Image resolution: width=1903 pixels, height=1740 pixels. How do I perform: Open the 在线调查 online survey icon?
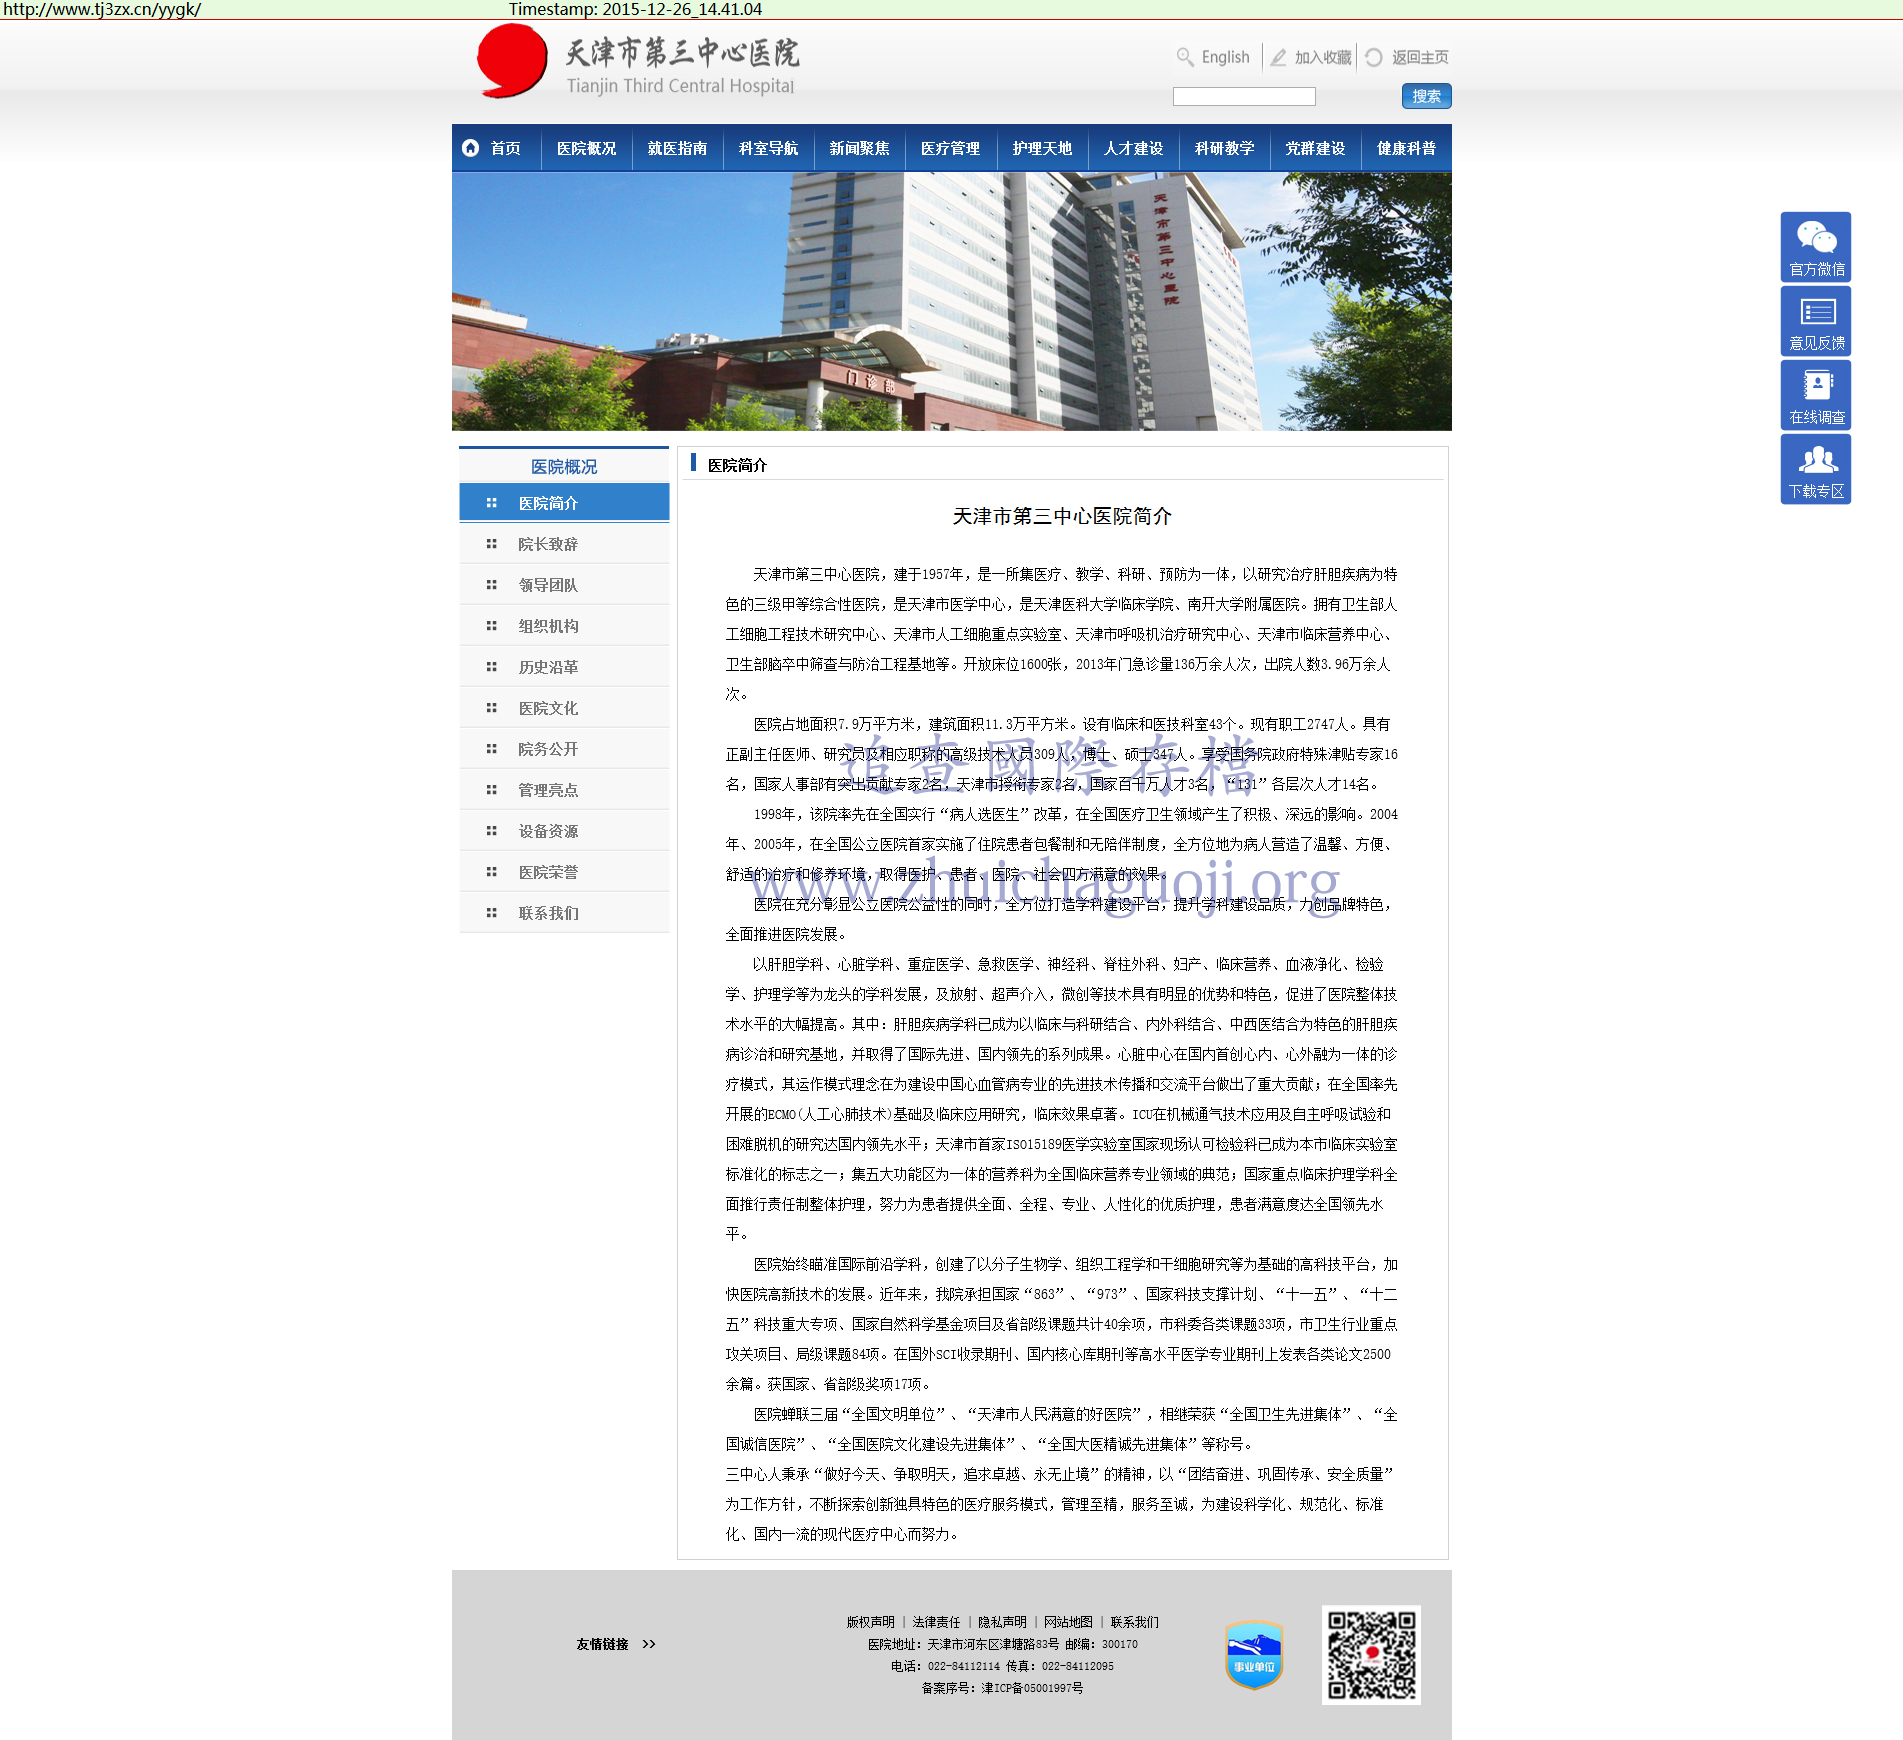(x=1815, y=394)
